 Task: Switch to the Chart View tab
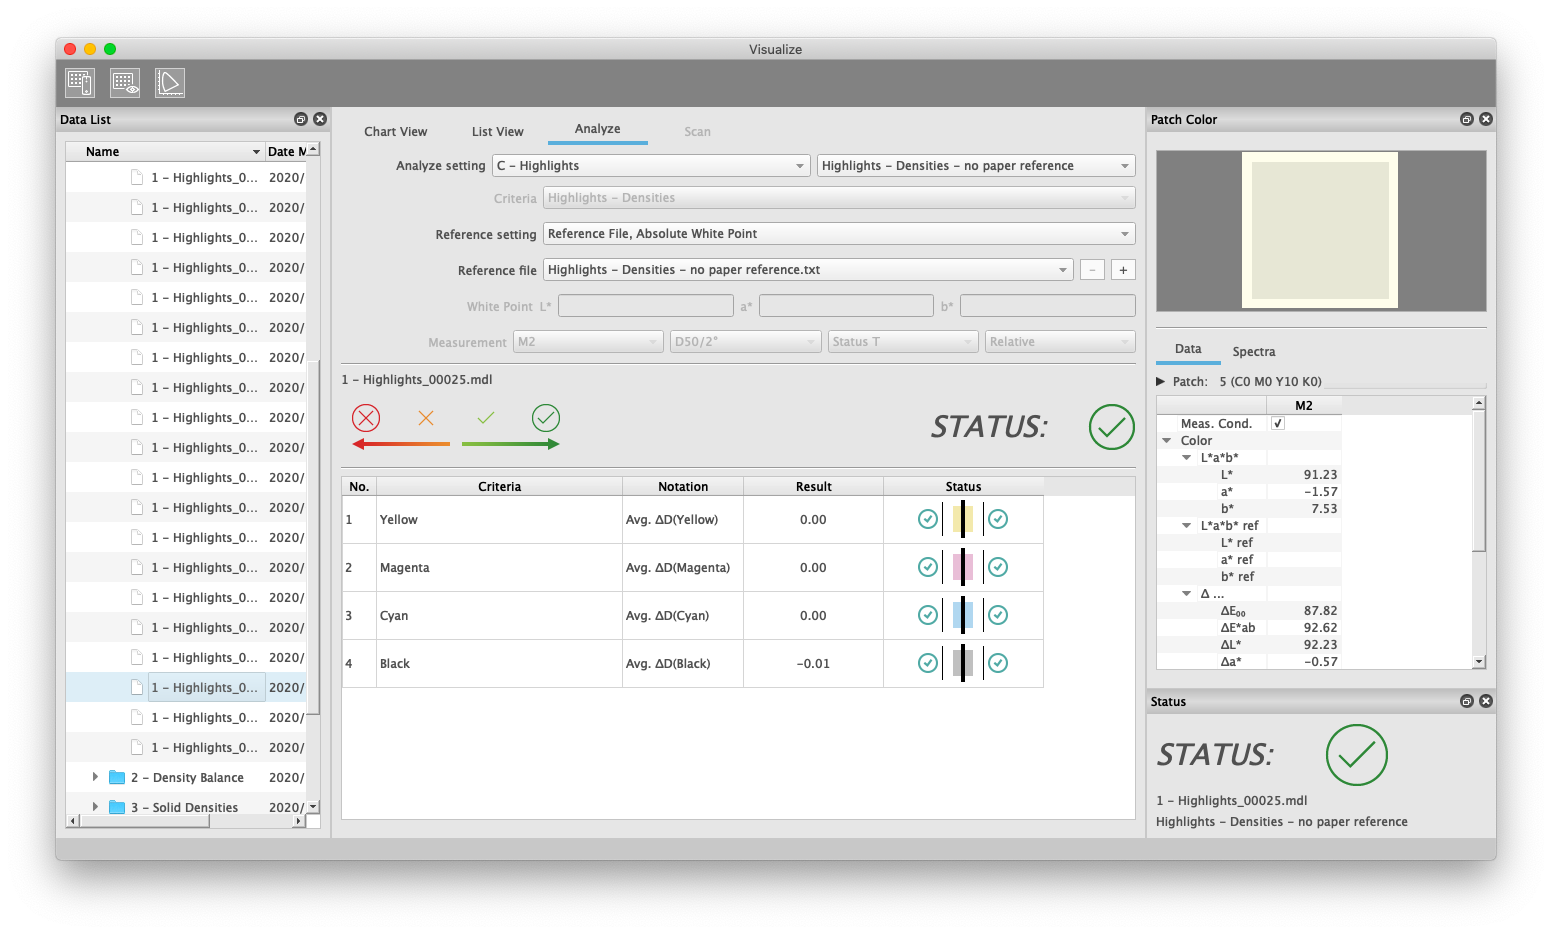pyautogui.click(x=395, y=132)
